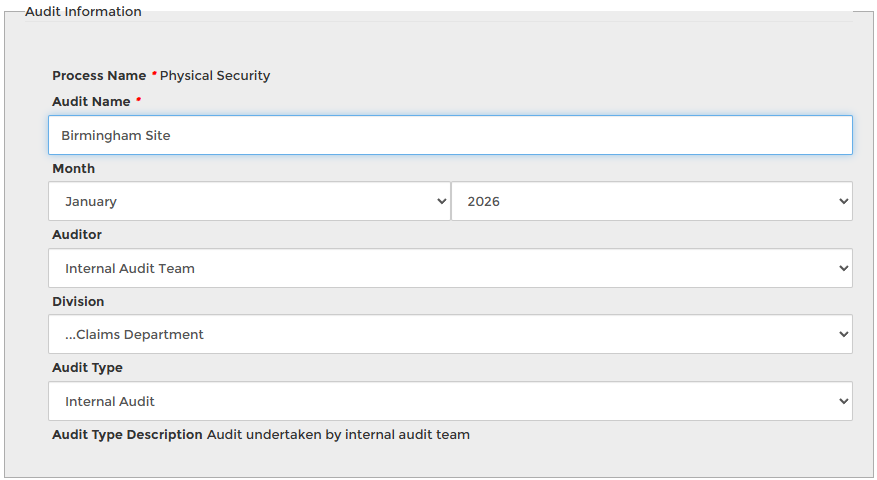The width and height of the screenshot is (877, 480).
Task: Click the chevron arrow on January selector
Action: pyautogui.click(x=442, y=201)
